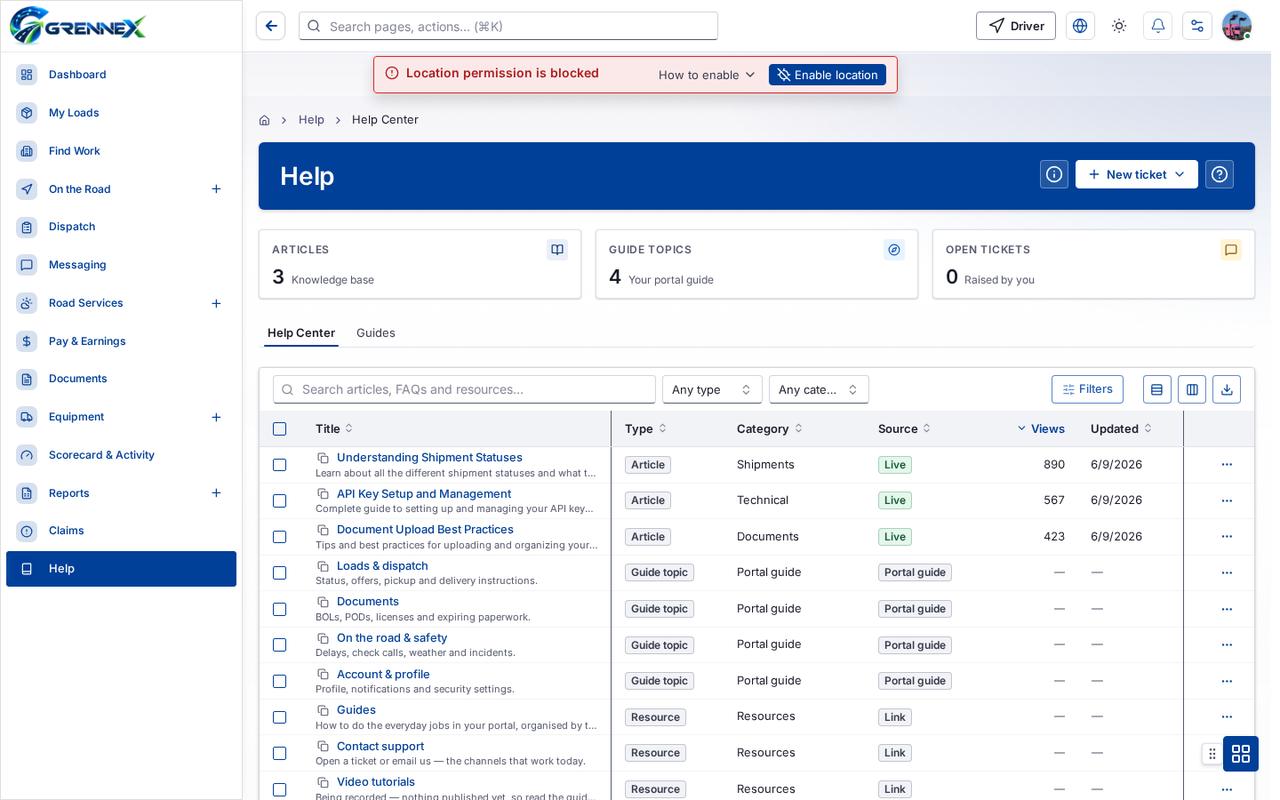Open the user avatar menu
Viewport: 1280px width, 800px height.
click(1237, 26)
